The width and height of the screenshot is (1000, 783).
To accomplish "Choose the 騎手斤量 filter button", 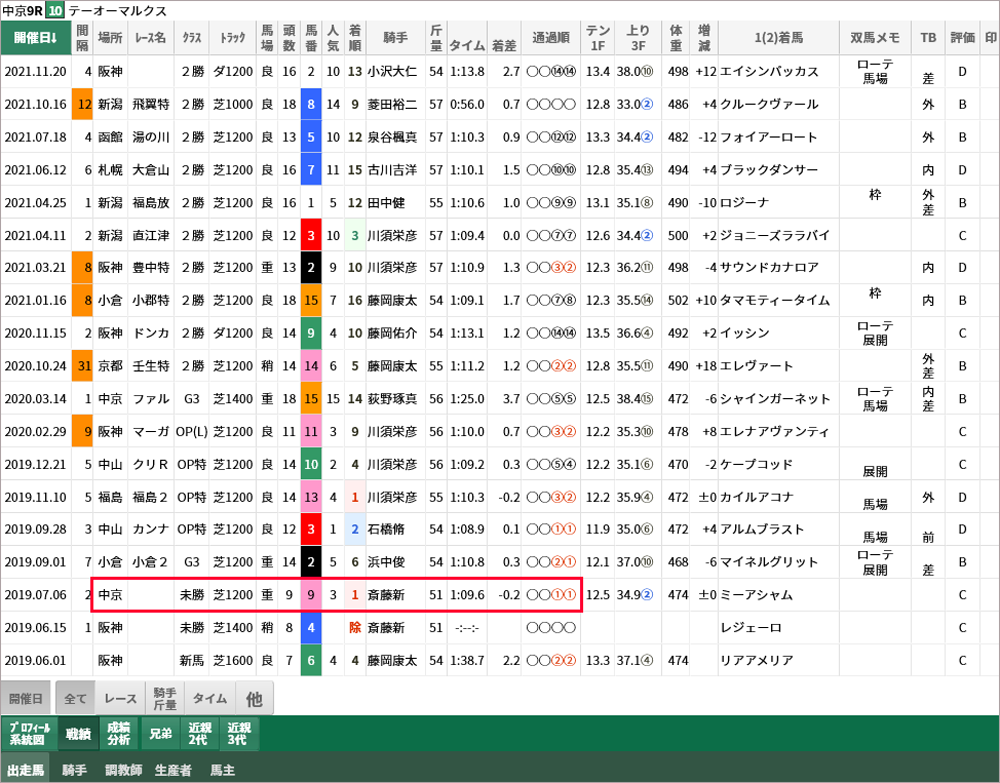I will pos(165,698).
